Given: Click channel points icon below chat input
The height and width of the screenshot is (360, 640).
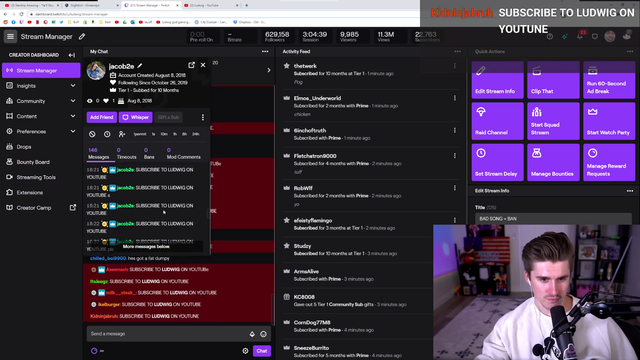Looking at the screenshot, I should pos(94,351).
